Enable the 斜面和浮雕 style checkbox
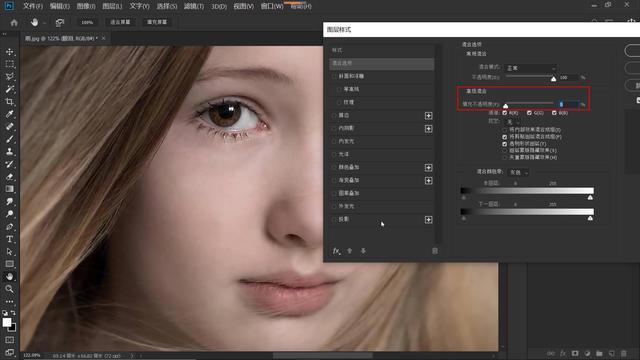The image size is (640, 360). pyautogui.click(x=334, y=76)
